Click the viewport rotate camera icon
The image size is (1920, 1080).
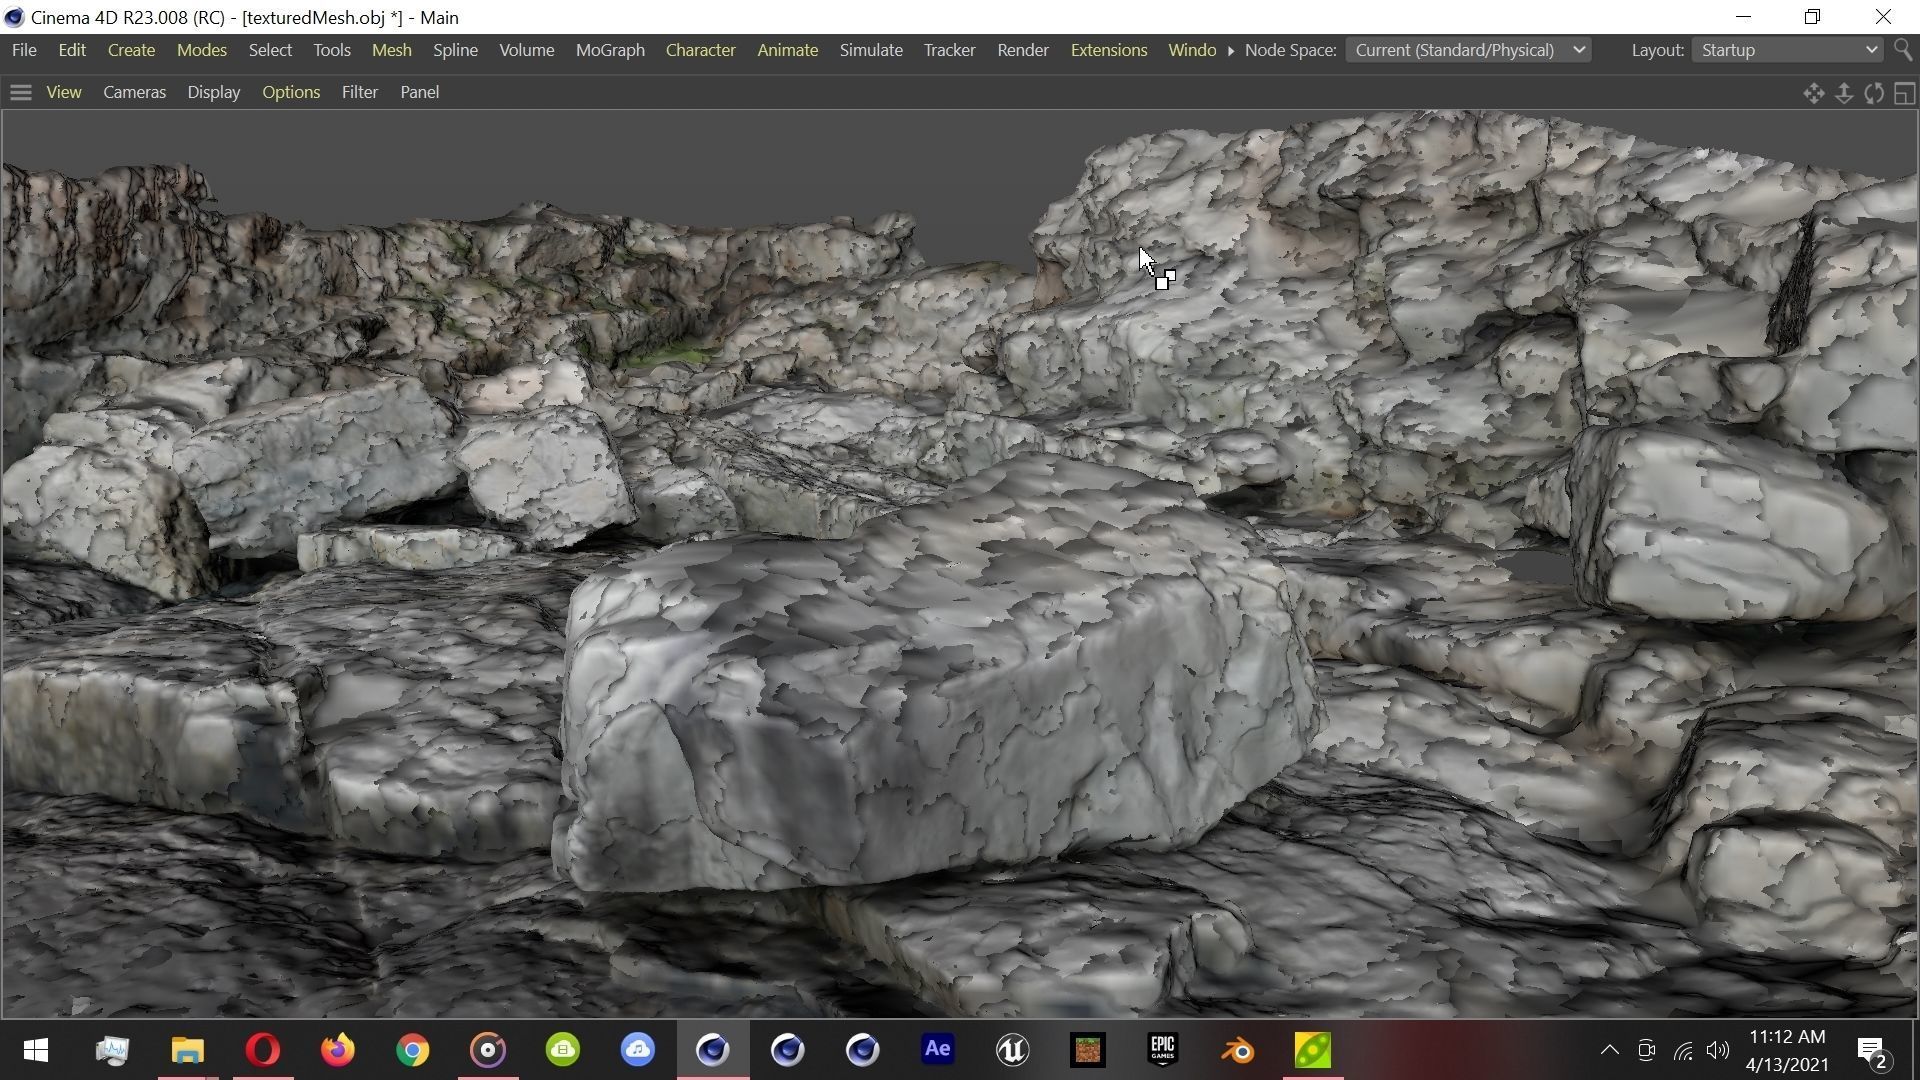[1874, 93]
